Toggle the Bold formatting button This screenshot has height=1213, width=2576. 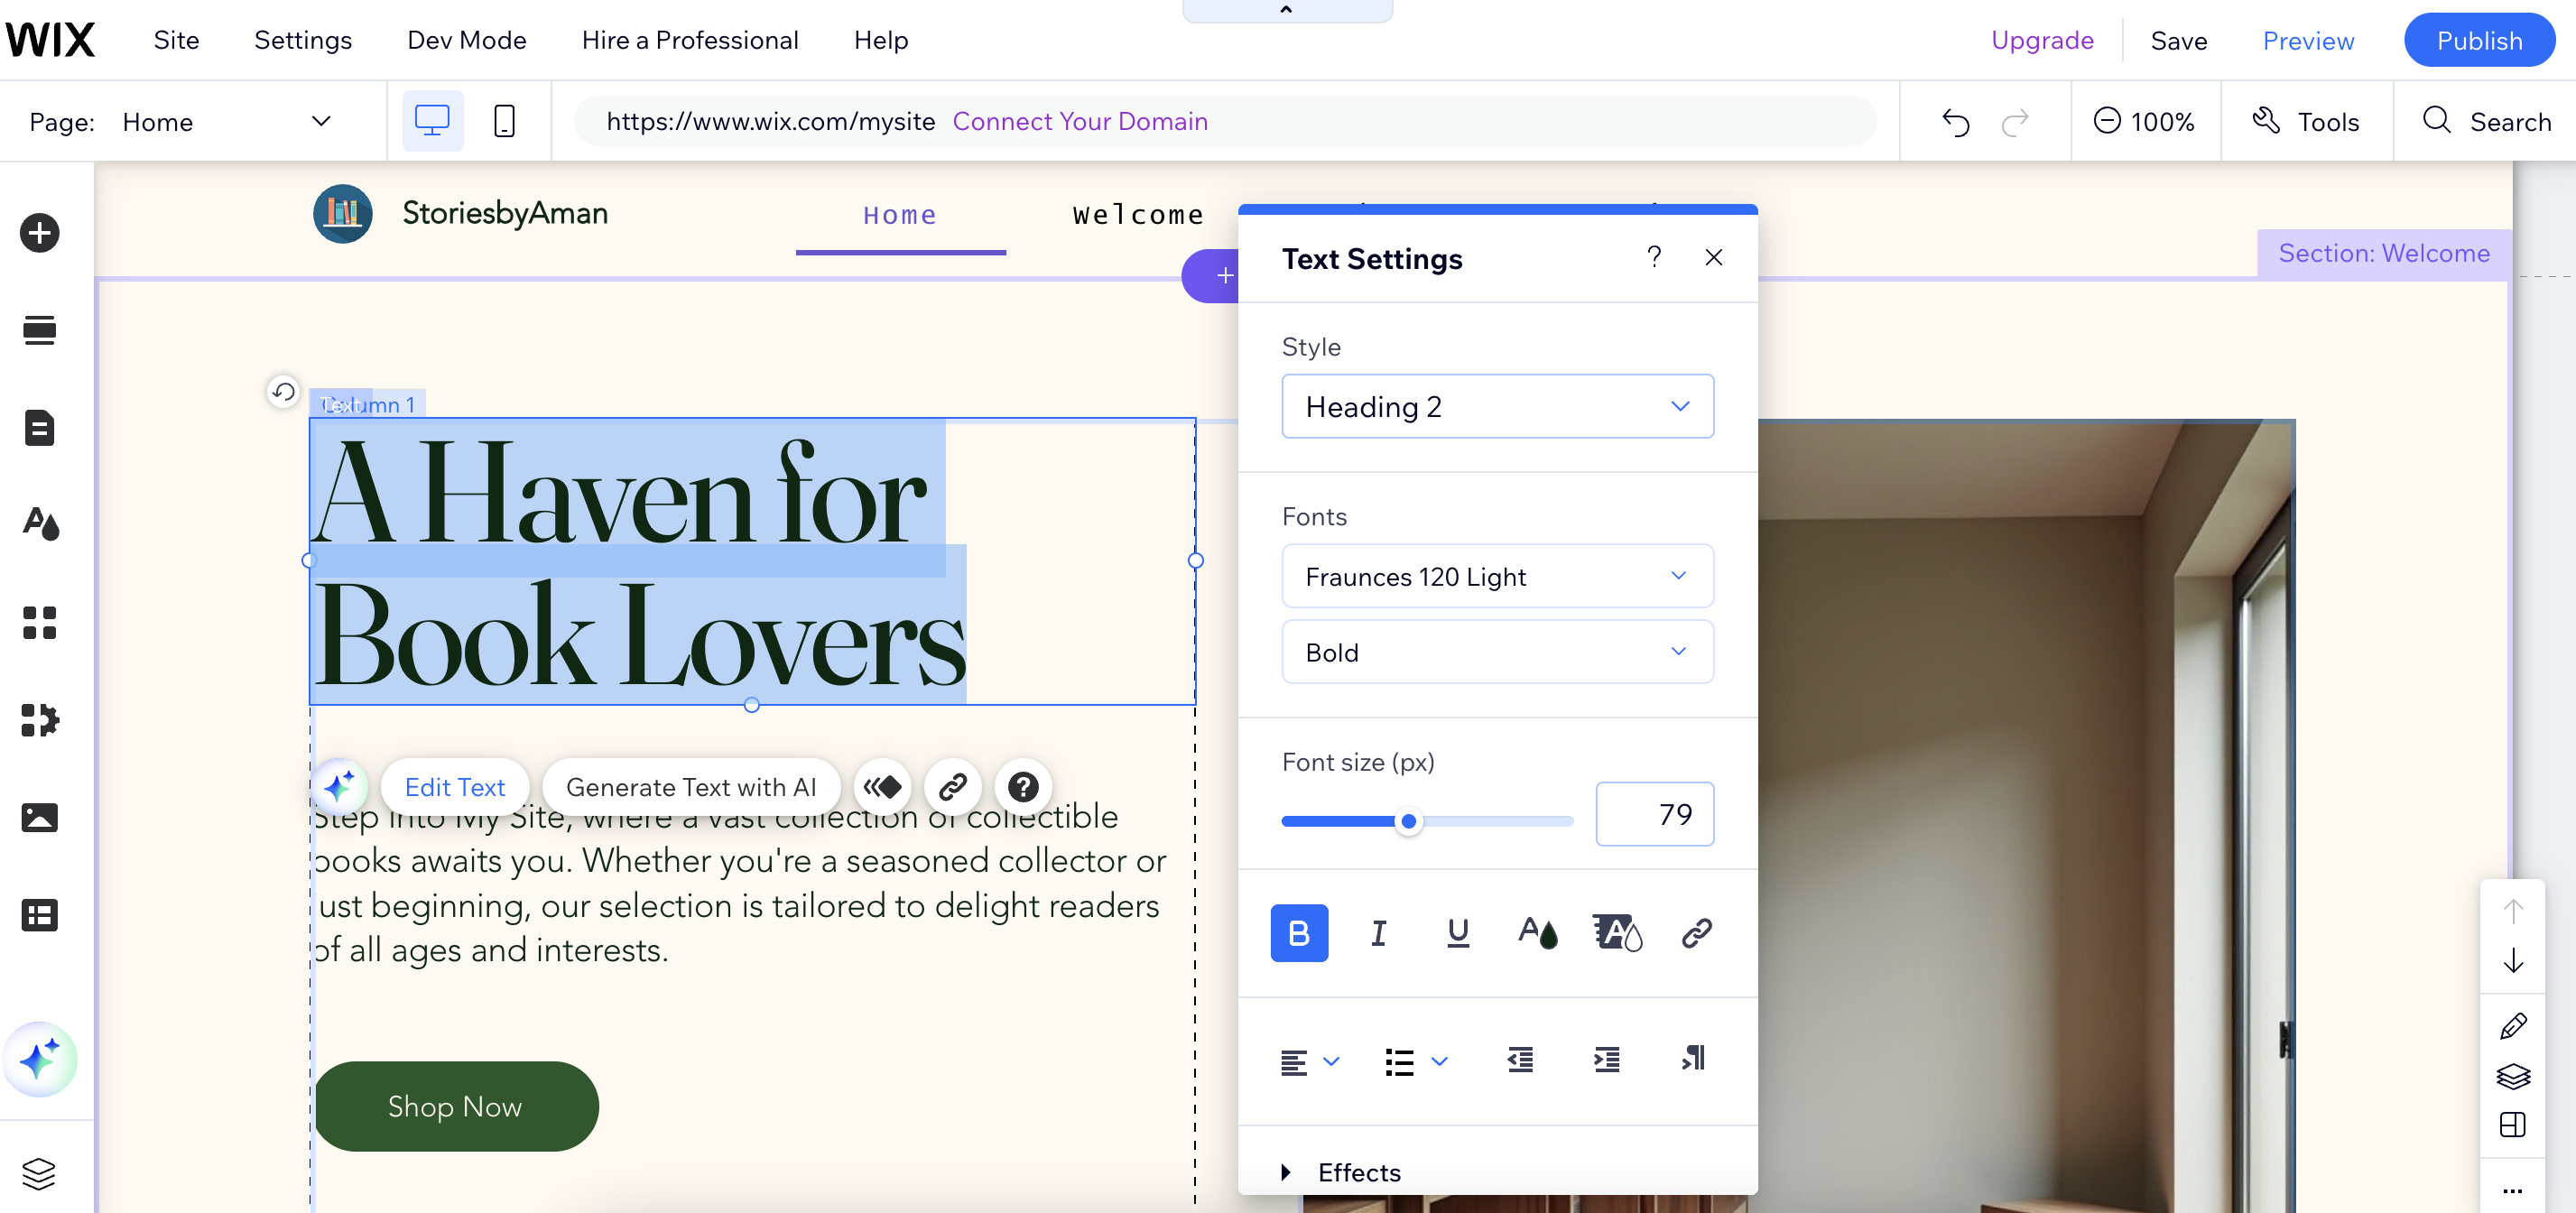click(x=1298, y=933)
